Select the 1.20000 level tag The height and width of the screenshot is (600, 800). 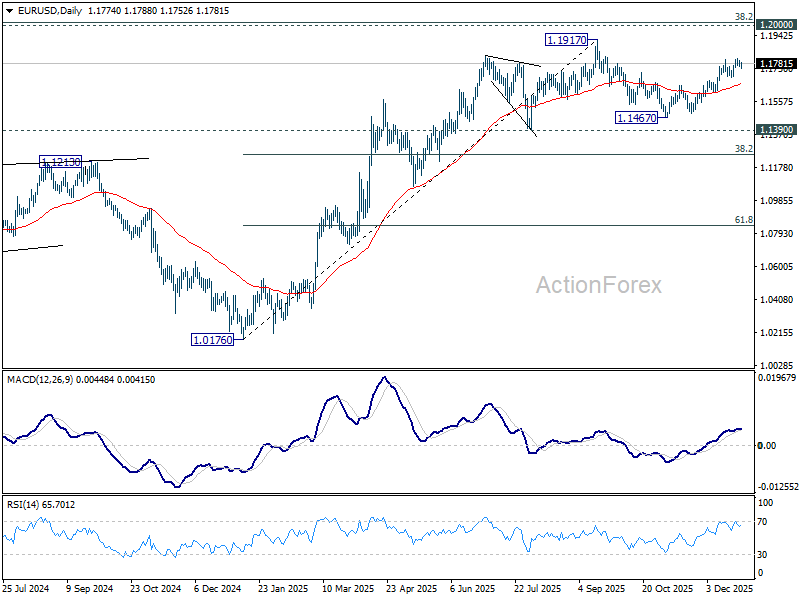777,24
